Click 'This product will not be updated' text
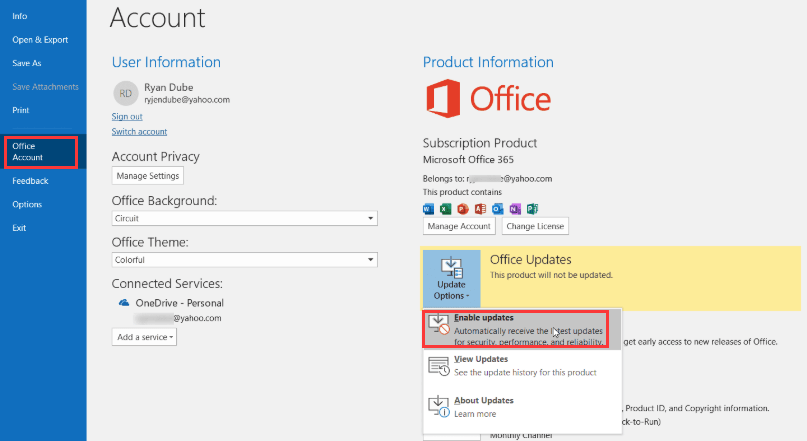Screen dimensions: 807x441 click(551, 275)
